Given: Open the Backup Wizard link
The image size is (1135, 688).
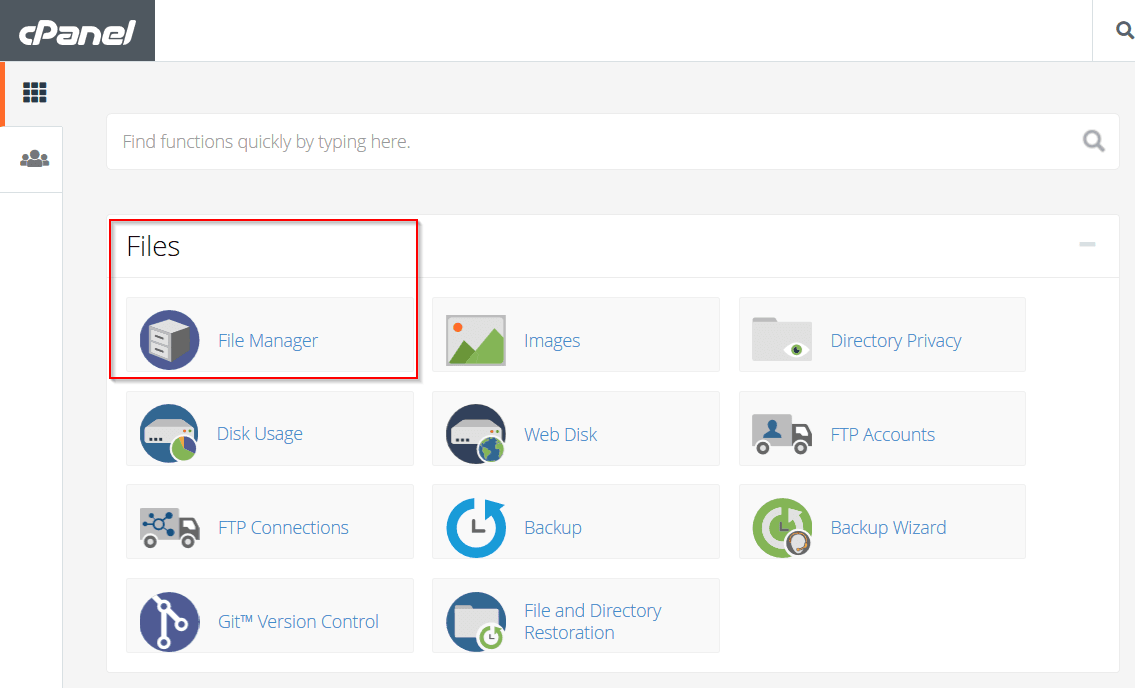Looking at the screenshot, I should [x=888, y=527].
